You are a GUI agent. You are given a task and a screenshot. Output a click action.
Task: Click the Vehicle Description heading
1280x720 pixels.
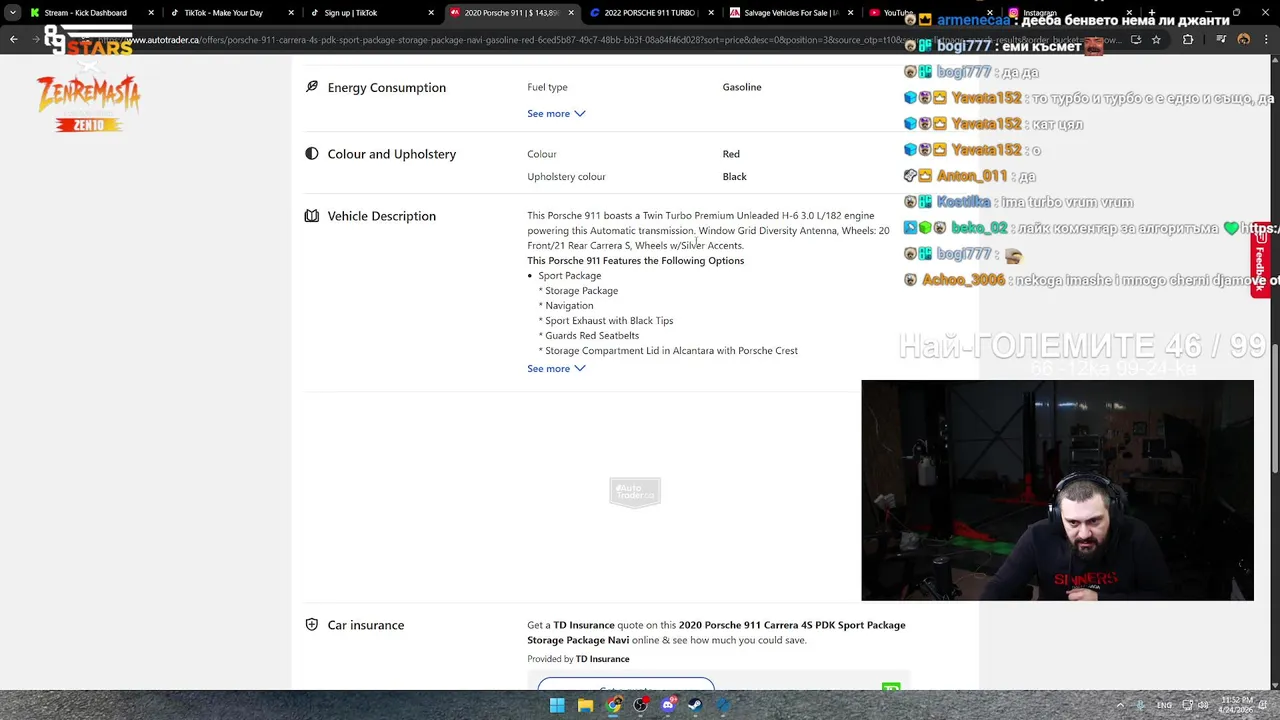point(382,216)
